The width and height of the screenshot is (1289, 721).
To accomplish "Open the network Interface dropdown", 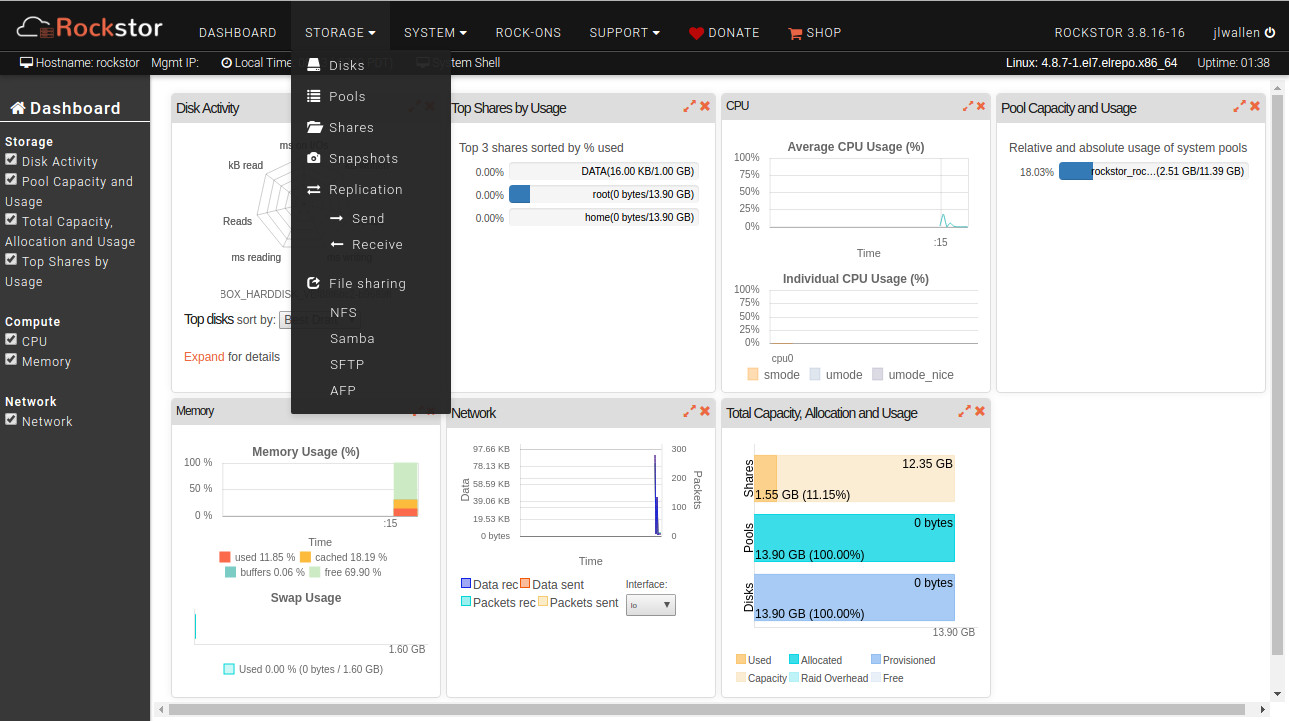I will (651, 604).
